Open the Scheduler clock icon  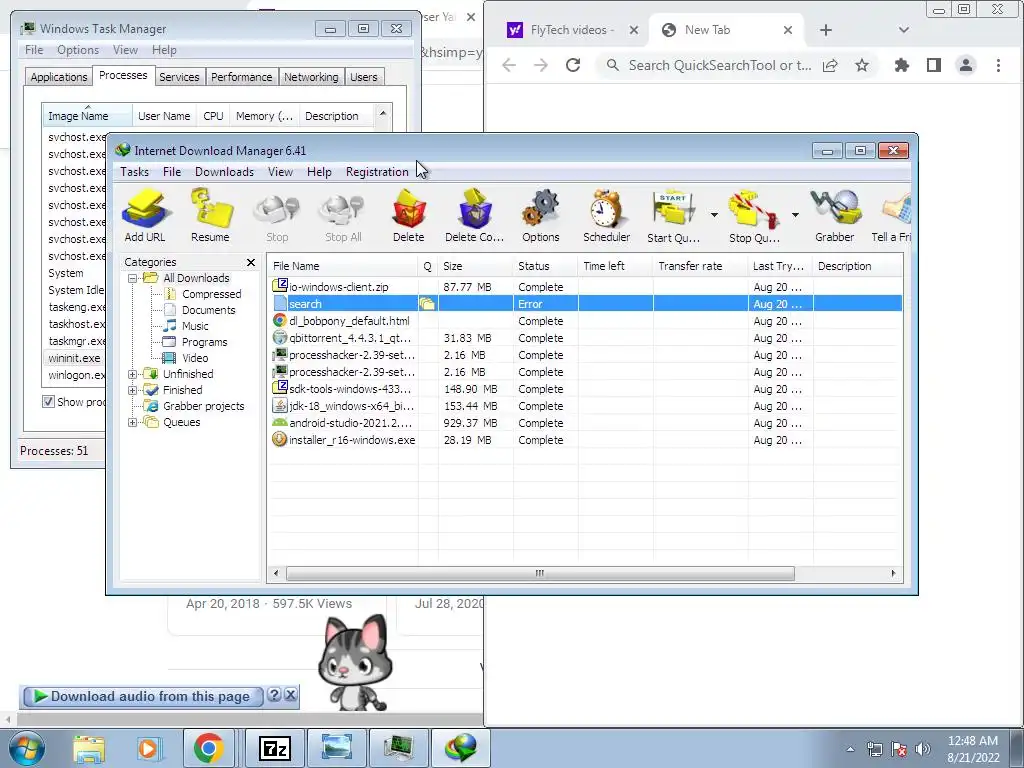[607, 216]
